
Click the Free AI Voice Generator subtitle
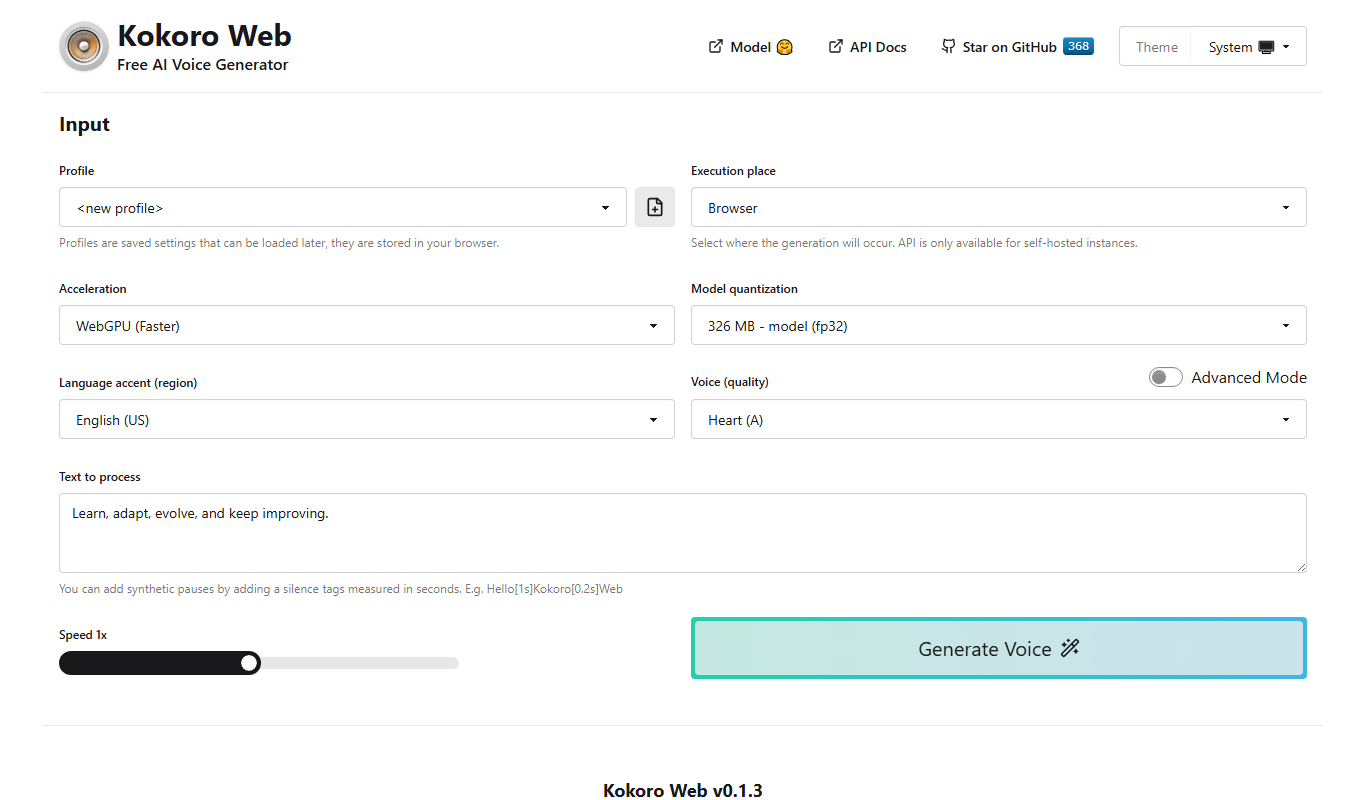pyautogui.click(x=203, y=64)
